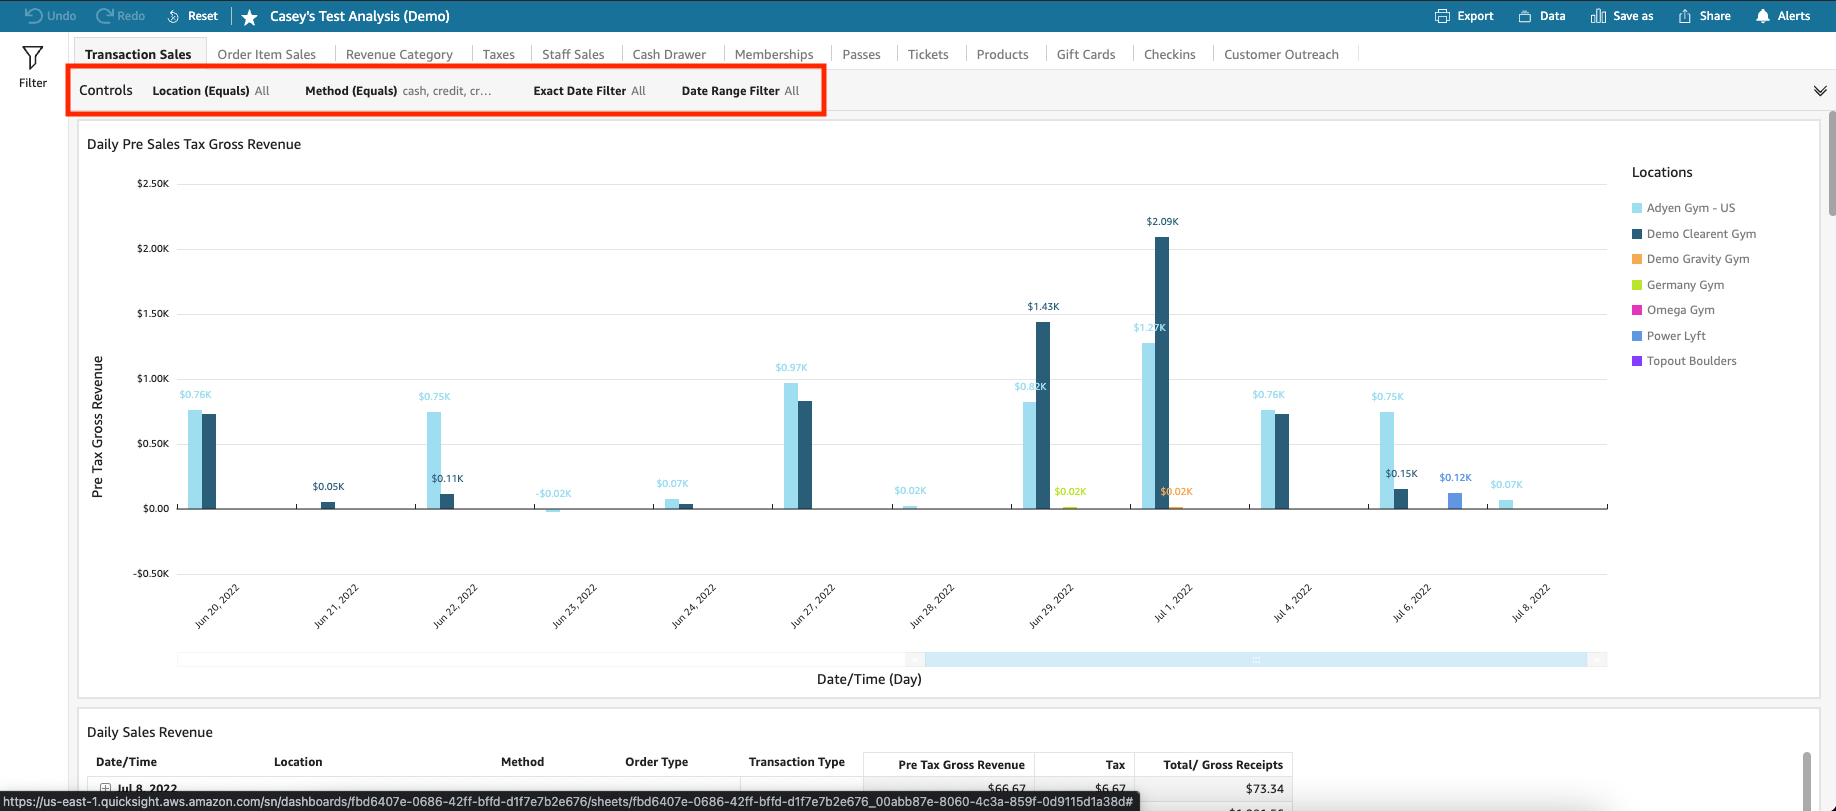
Task: Click the Daily Pre Sales Tax Gross Revenue title
Action: (194, 144)
